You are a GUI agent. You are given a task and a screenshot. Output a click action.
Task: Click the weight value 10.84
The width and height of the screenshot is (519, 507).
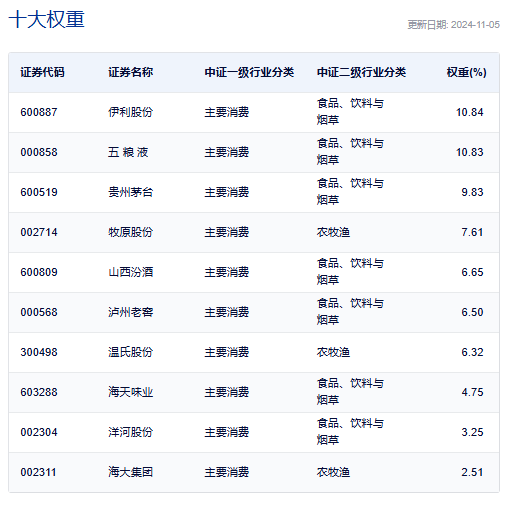(x=469, y=112)
